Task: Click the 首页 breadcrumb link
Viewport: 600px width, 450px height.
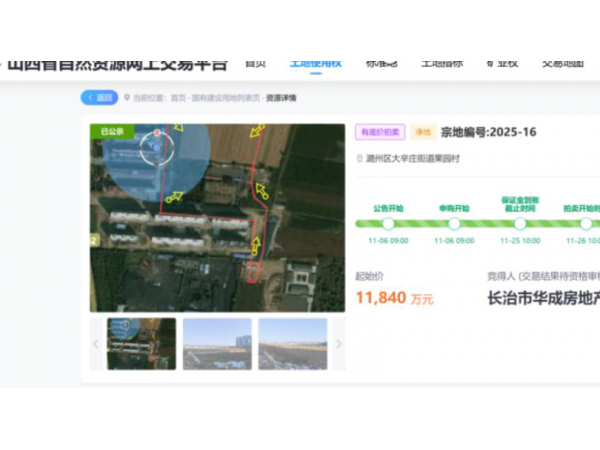Action: [177, 98]
